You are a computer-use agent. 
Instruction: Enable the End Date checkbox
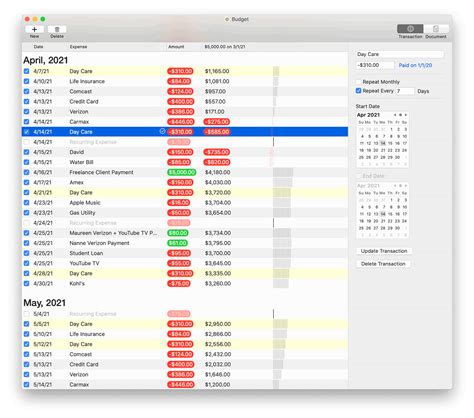[x=359, y=176]
